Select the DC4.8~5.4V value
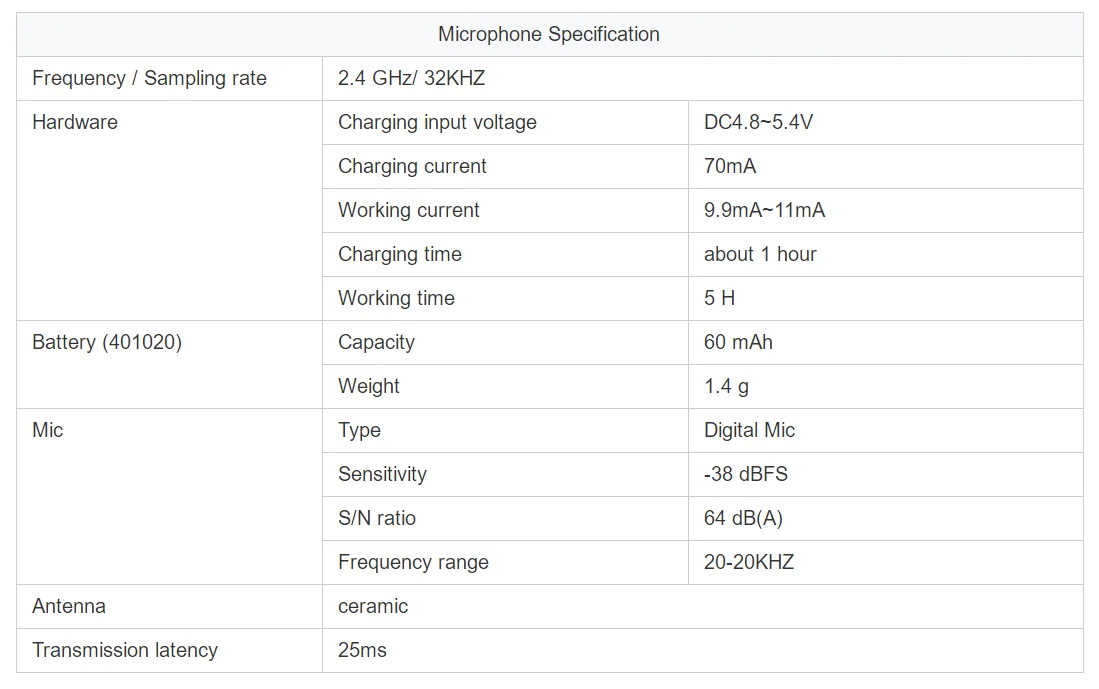 pos(758,122)
